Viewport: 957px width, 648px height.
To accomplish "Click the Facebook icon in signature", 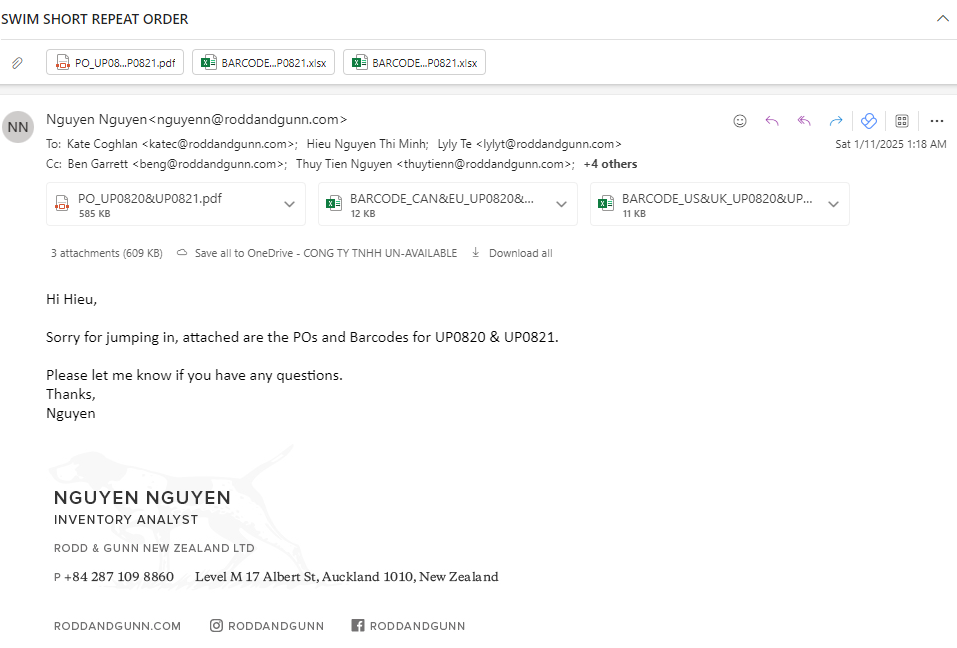I will (358, 625).
